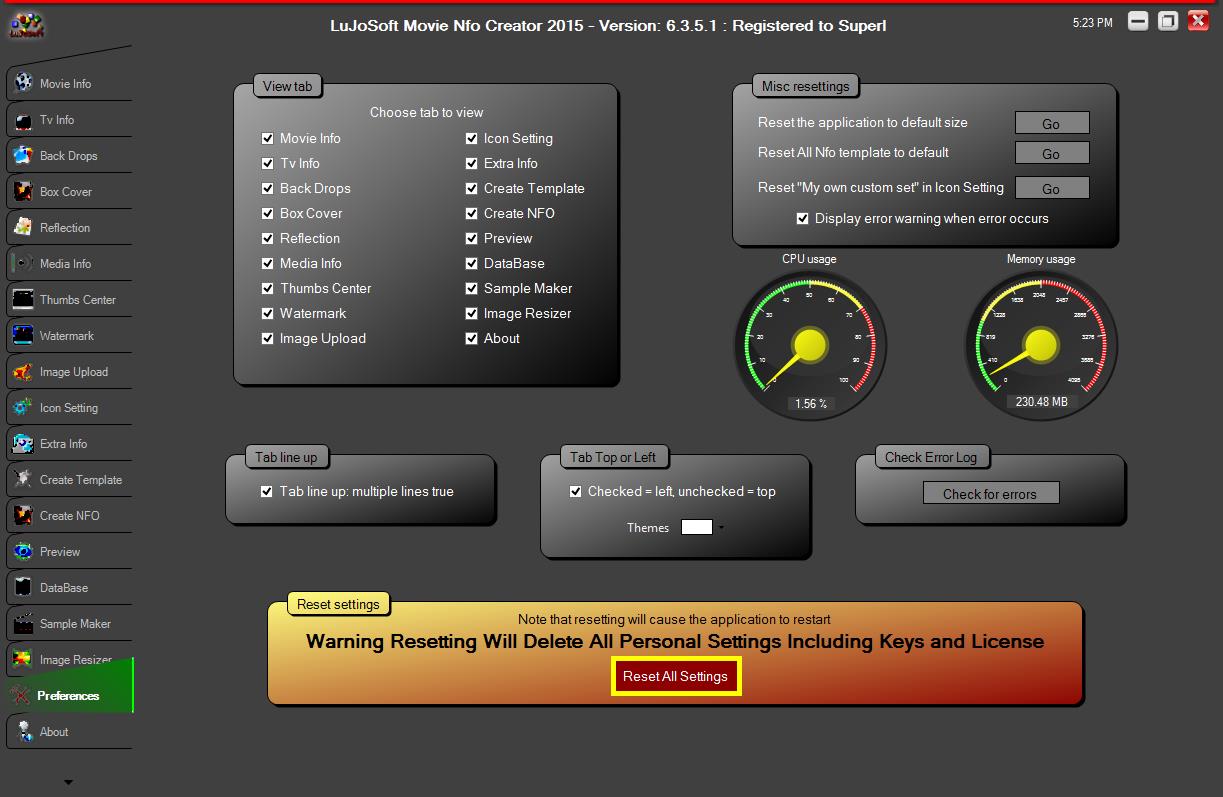Screen dimensions: 1223x797
Task: Toggle 'Tab line up: multiple lines true'
Action: [x=267, y=491]
